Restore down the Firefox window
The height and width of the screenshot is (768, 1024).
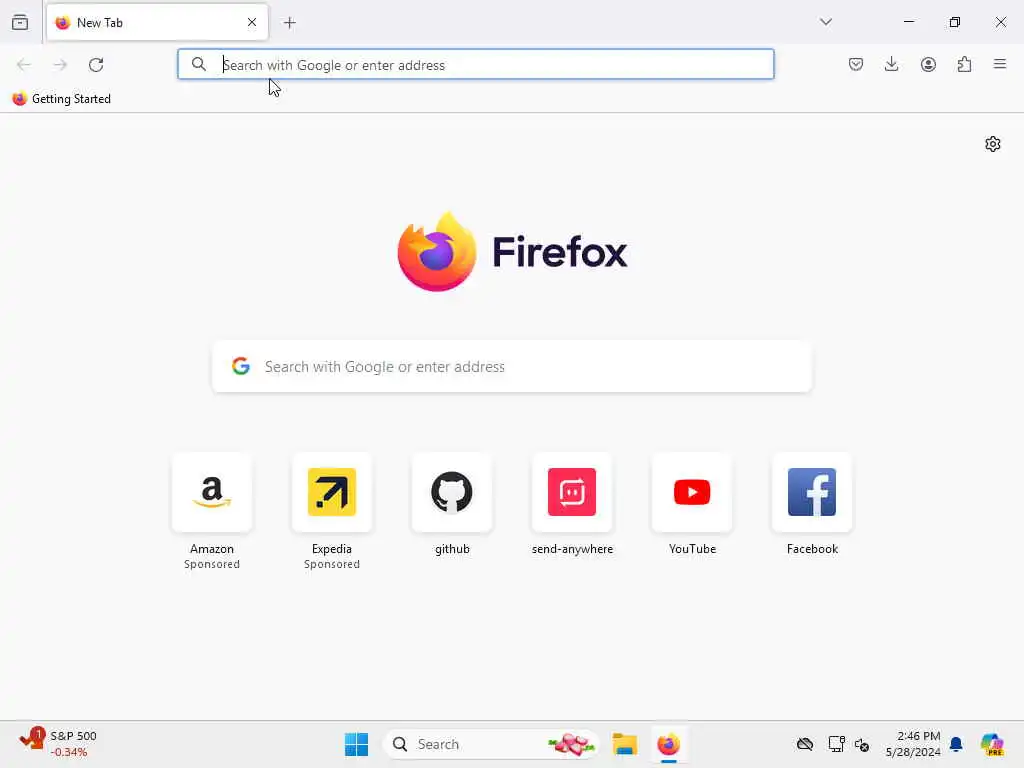coord(954,22)
